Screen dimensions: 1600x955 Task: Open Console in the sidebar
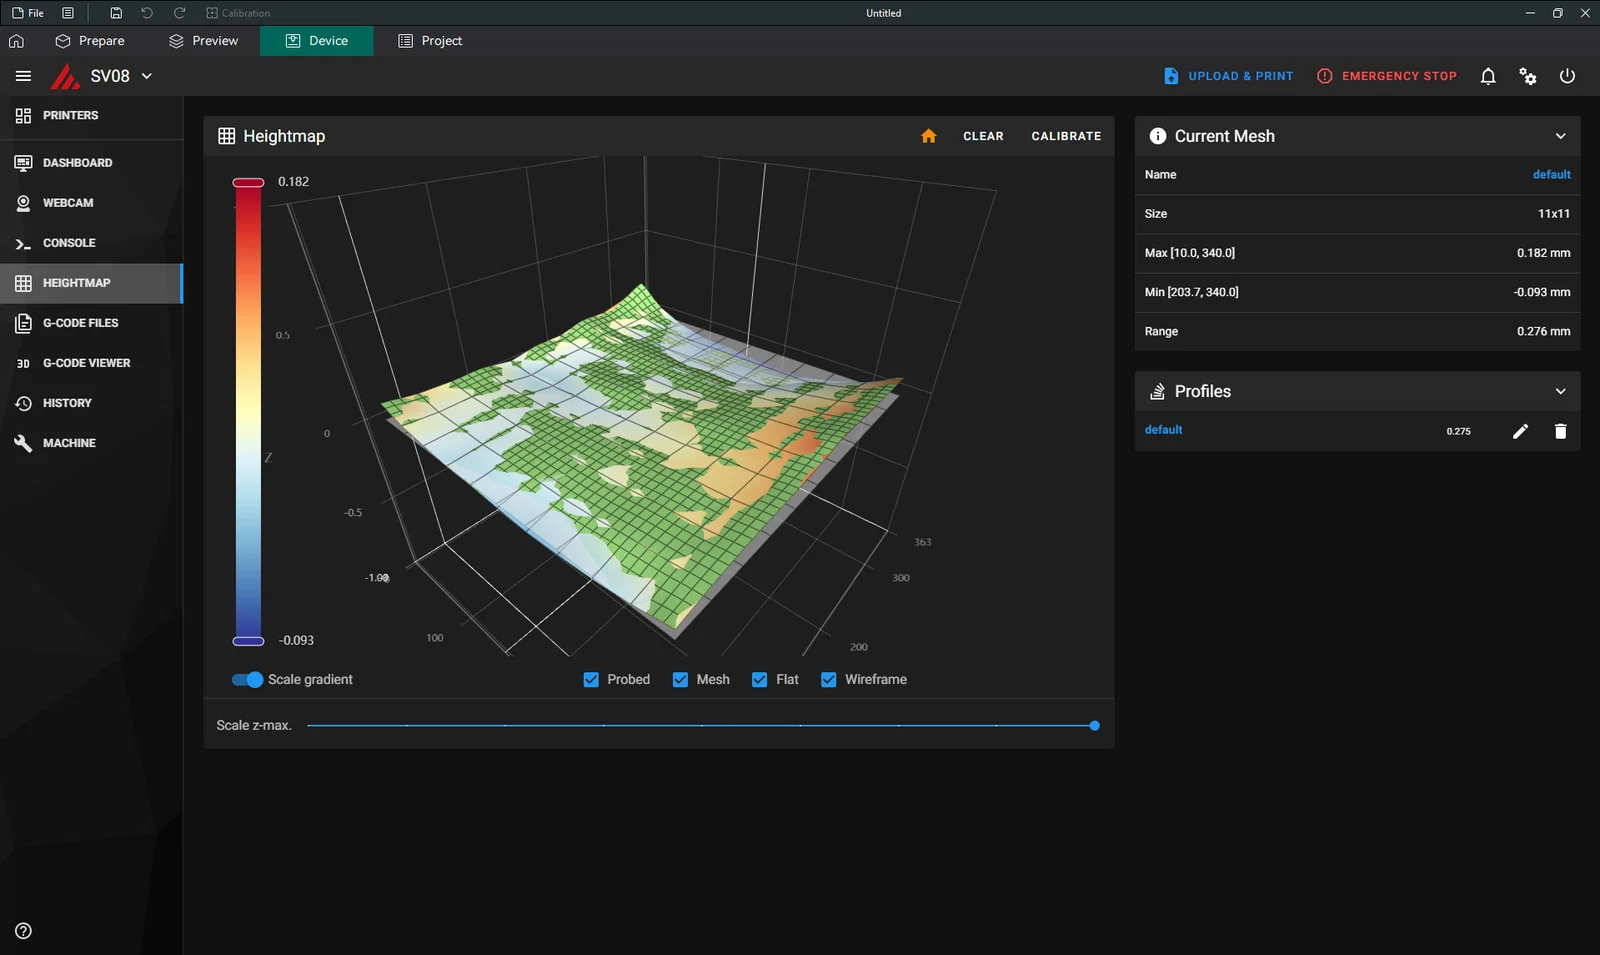[x=68, y=243]
